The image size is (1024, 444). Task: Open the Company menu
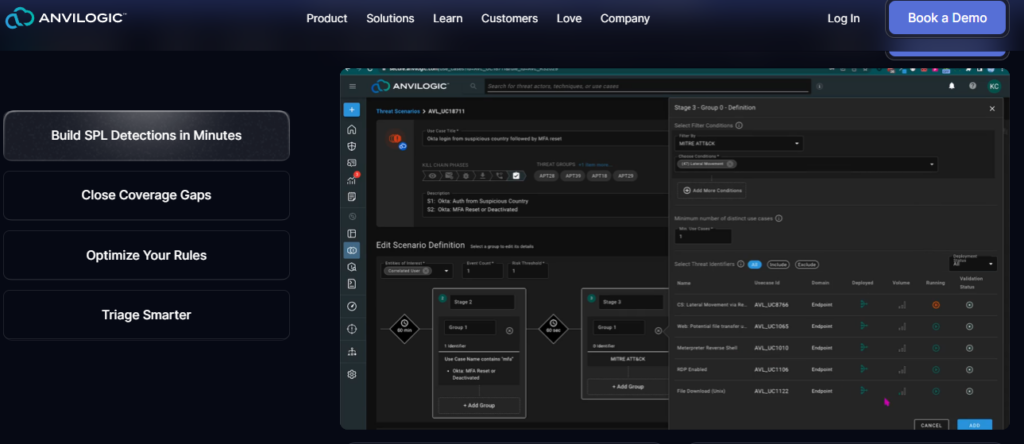(x=625, y=18)
